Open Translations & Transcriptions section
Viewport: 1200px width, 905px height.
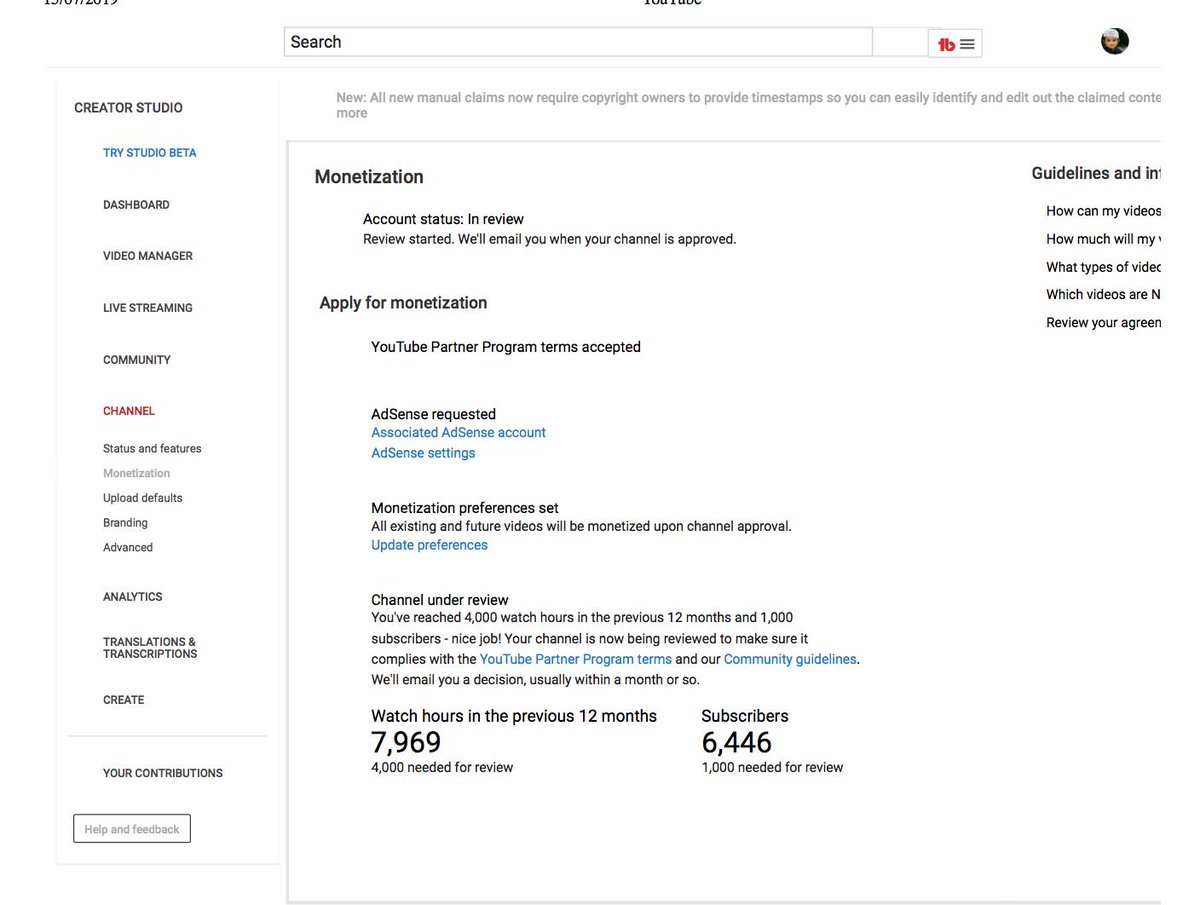[x=150, y=648]
